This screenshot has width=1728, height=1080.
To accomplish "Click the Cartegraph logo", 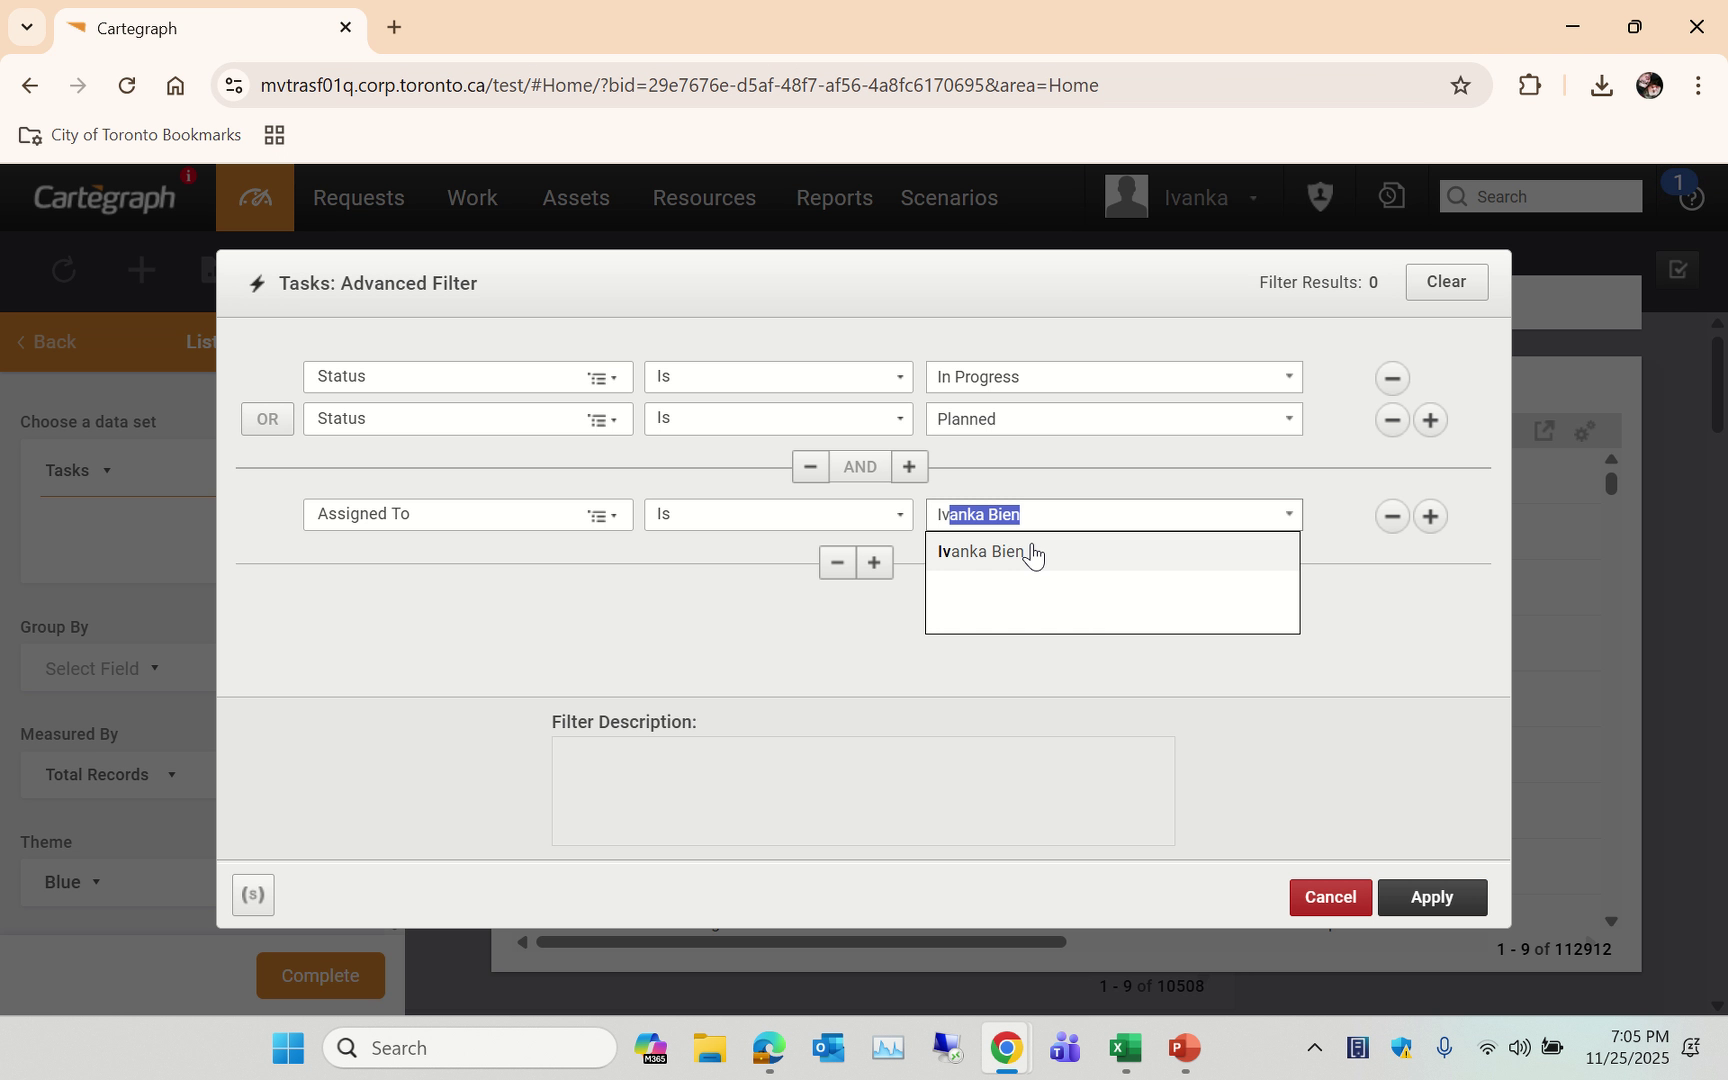I will [x=103, y=196].
